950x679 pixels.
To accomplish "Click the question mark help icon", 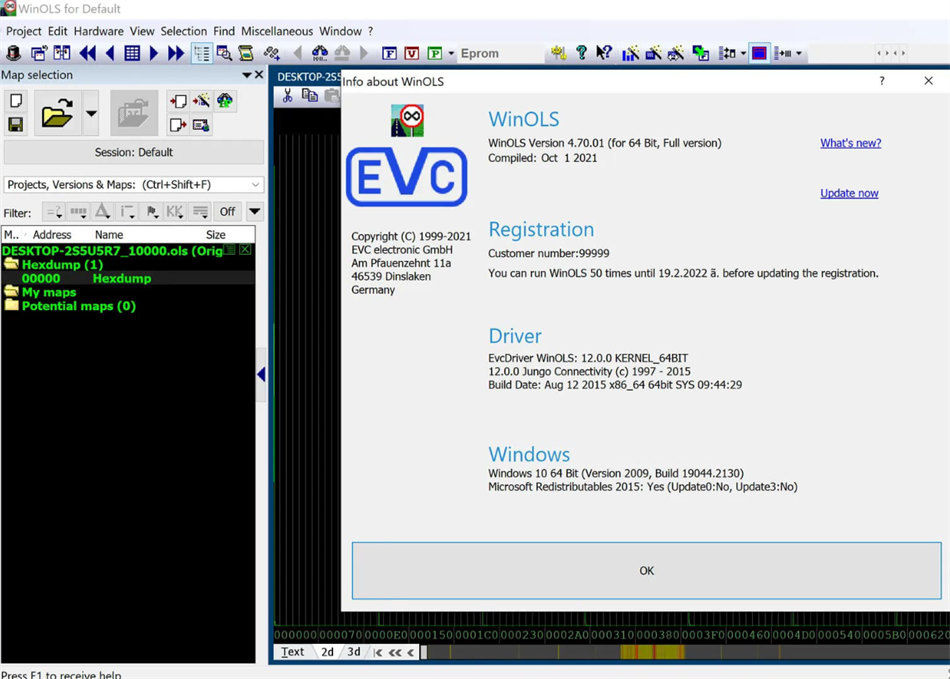I will (581, 52).
